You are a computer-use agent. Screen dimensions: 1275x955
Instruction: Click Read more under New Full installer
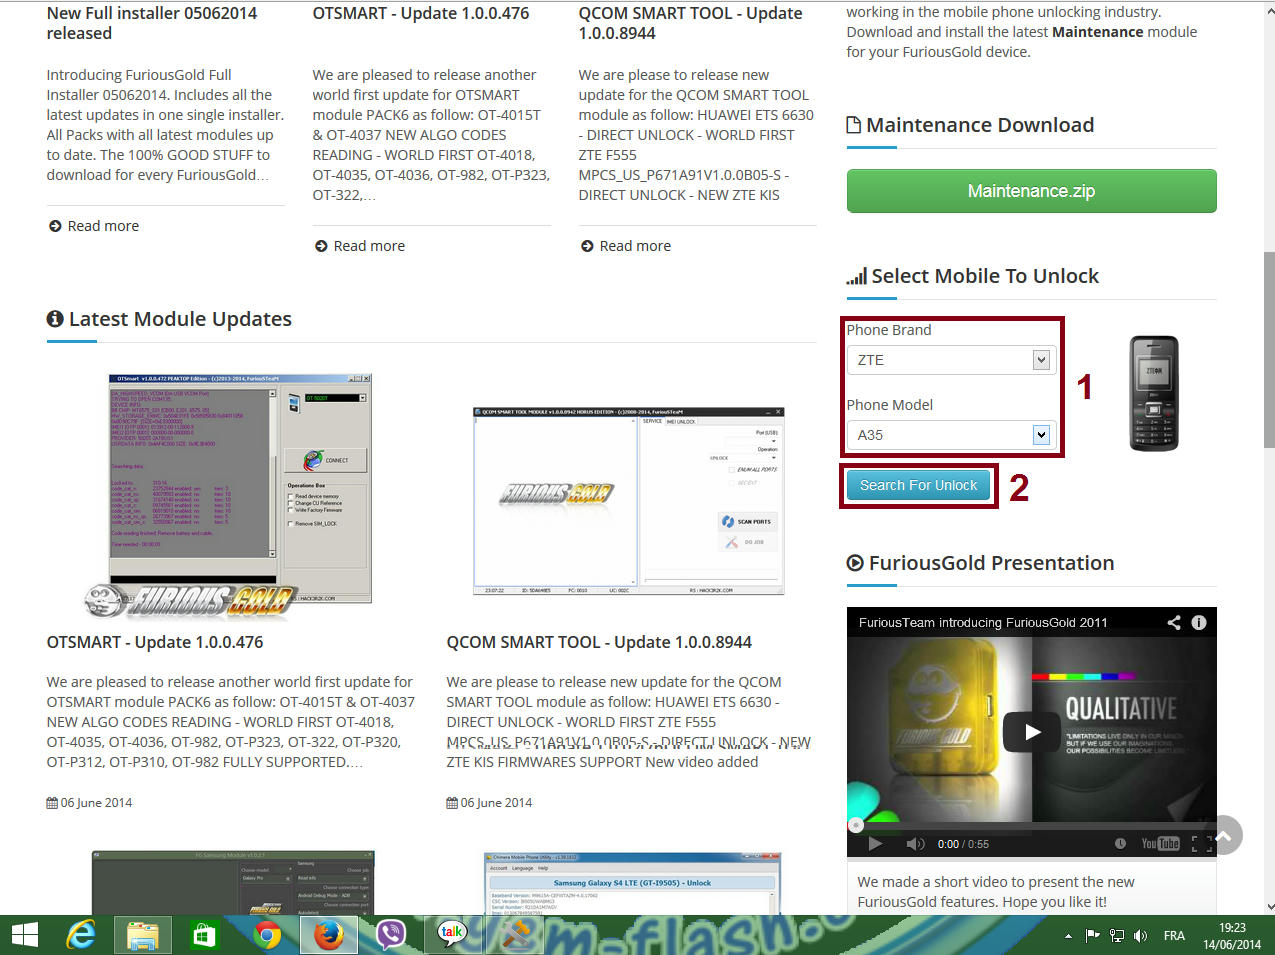tap(94, 226)
